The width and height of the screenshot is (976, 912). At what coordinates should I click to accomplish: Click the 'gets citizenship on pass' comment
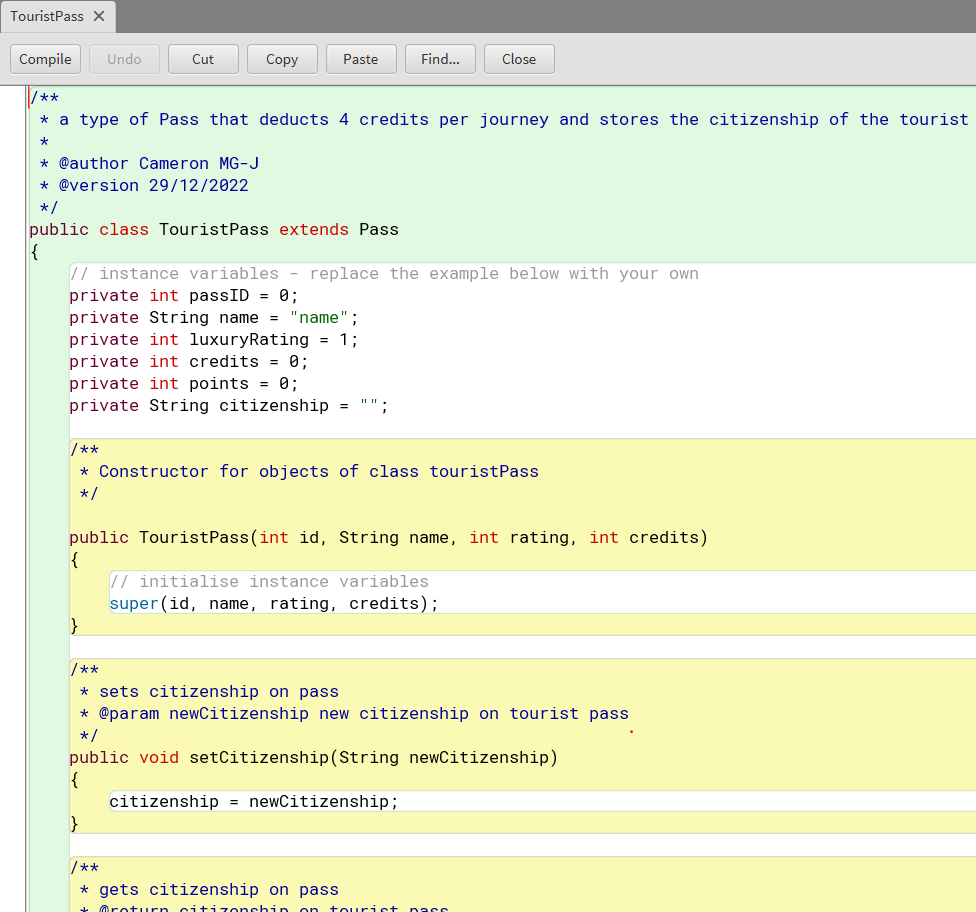pos(209,890)
